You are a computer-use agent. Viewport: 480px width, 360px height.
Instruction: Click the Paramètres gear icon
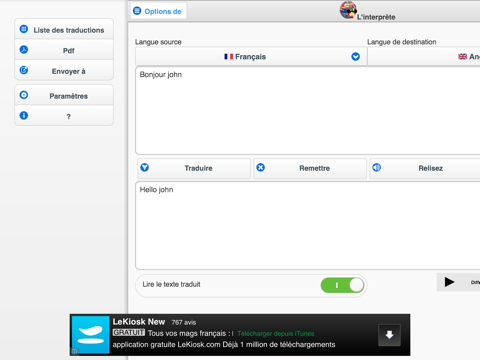tap(24, 95)
